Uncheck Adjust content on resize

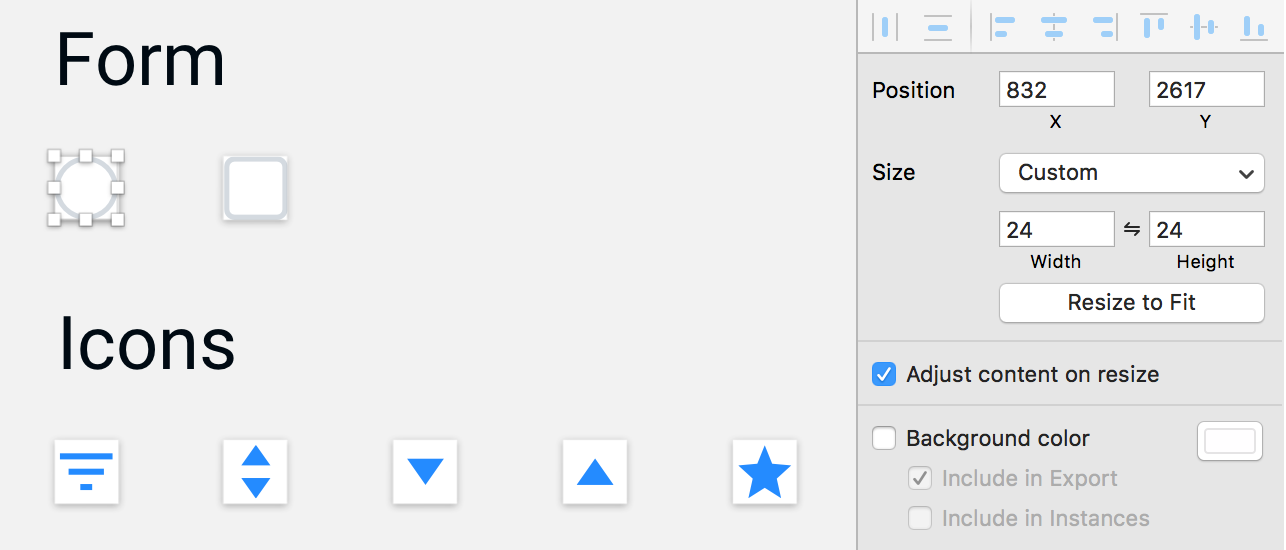[x=884, y=374]
